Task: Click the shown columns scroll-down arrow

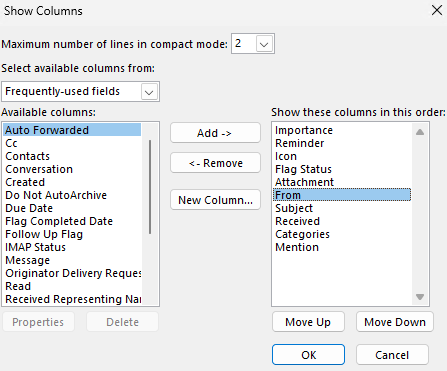Action: click(420, 296)
